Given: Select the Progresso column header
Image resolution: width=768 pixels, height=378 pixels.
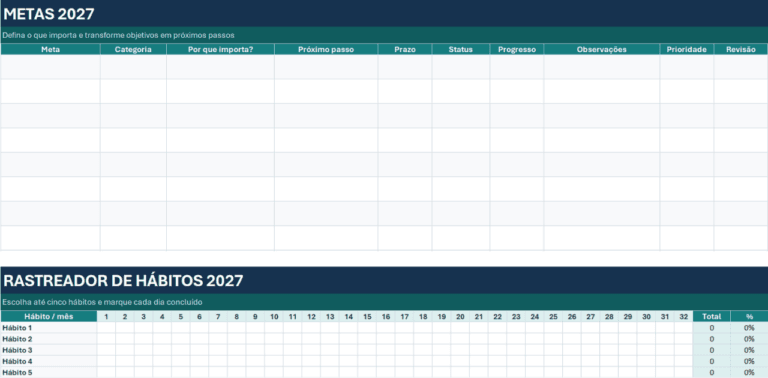Looking at the screenshot, I should point(517,49).
